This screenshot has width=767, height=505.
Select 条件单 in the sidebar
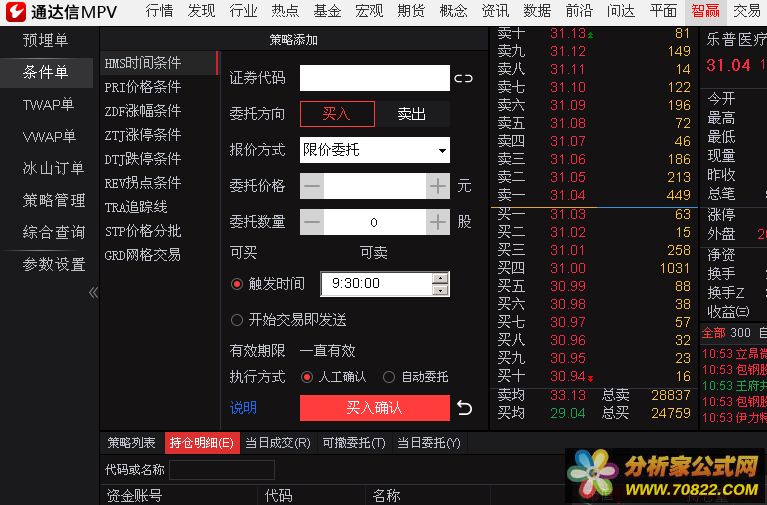45,72
